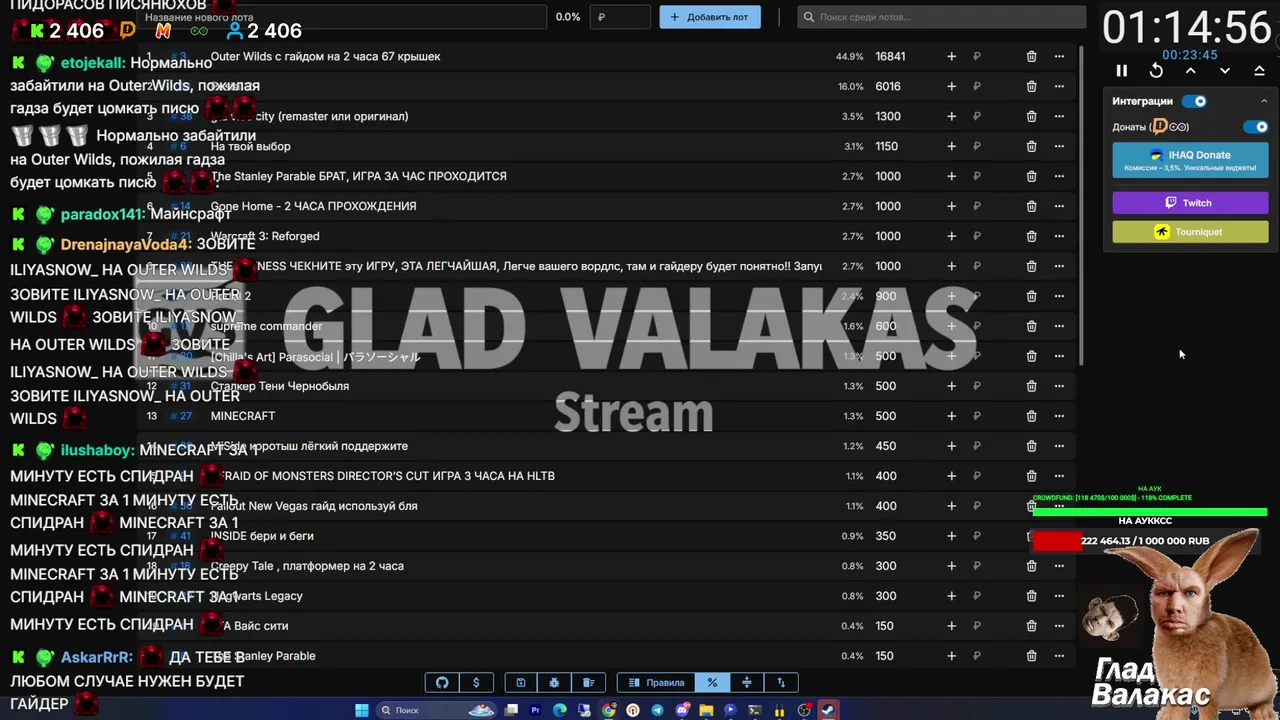Click ruble icon on the Warcraft 3: Reforged lot
This screenshot has width=1280, height=720.
click(977, 237)
